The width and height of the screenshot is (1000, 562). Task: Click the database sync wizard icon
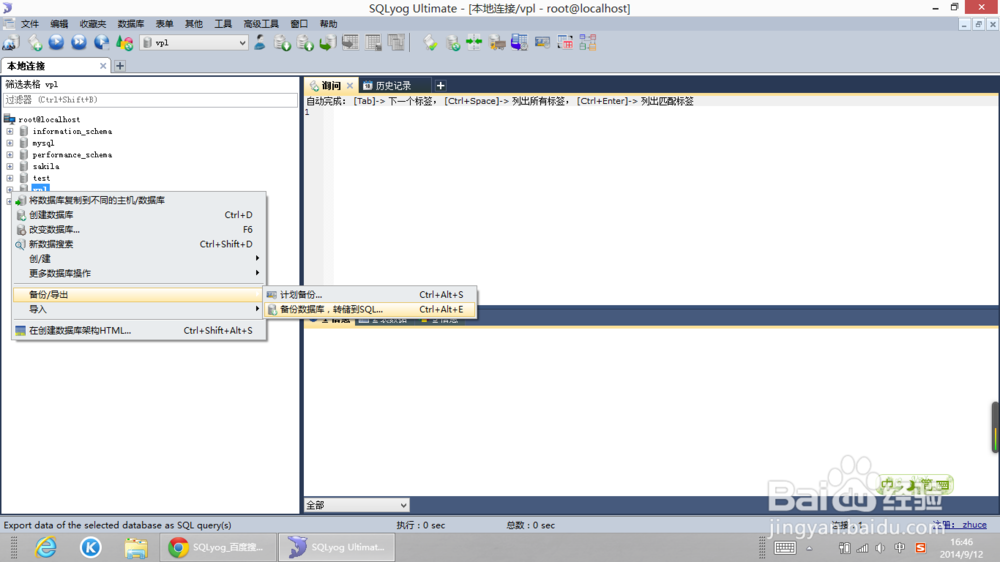[453, 43]
